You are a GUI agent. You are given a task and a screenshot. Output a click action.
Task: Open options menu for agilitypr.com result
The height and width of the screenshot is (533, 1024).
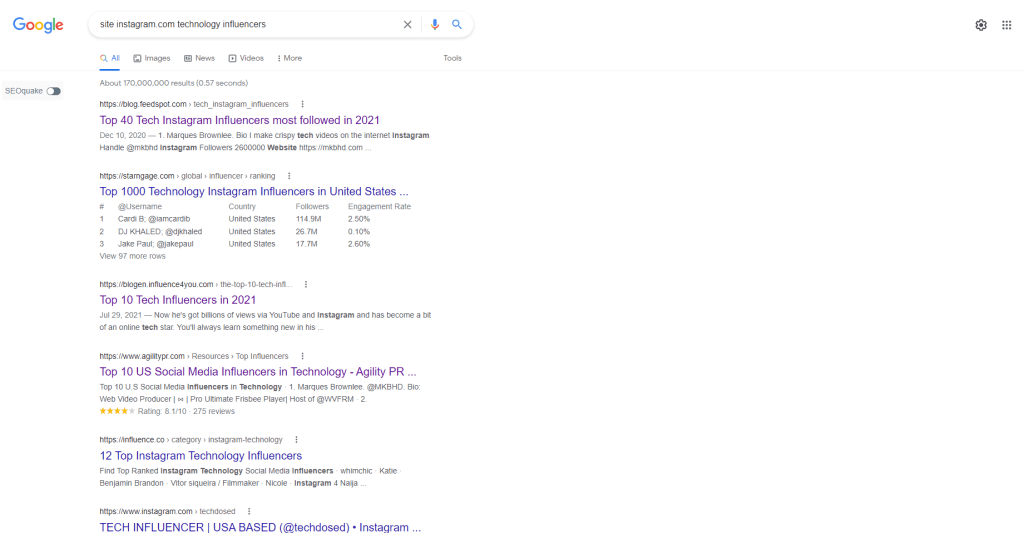(302, 356)
